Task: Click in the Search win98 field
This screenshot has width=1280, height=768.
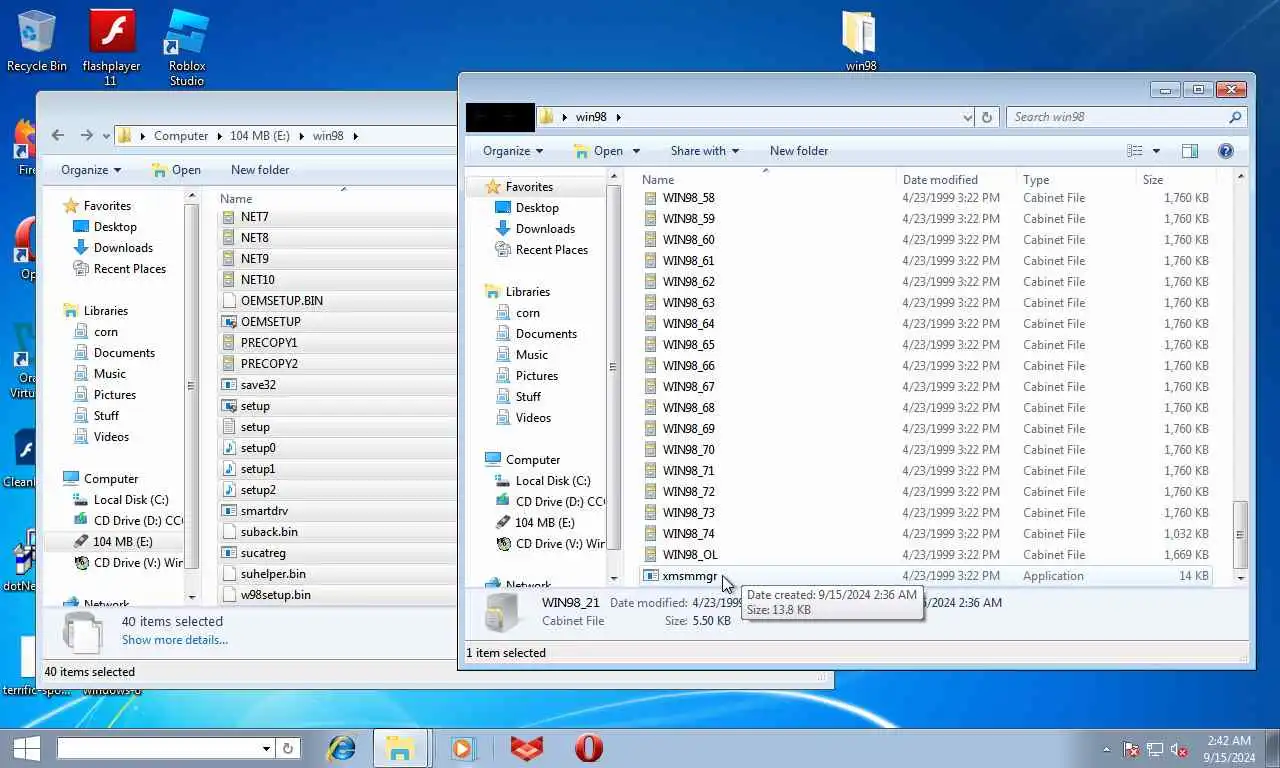Action: tap(1115, 117)
